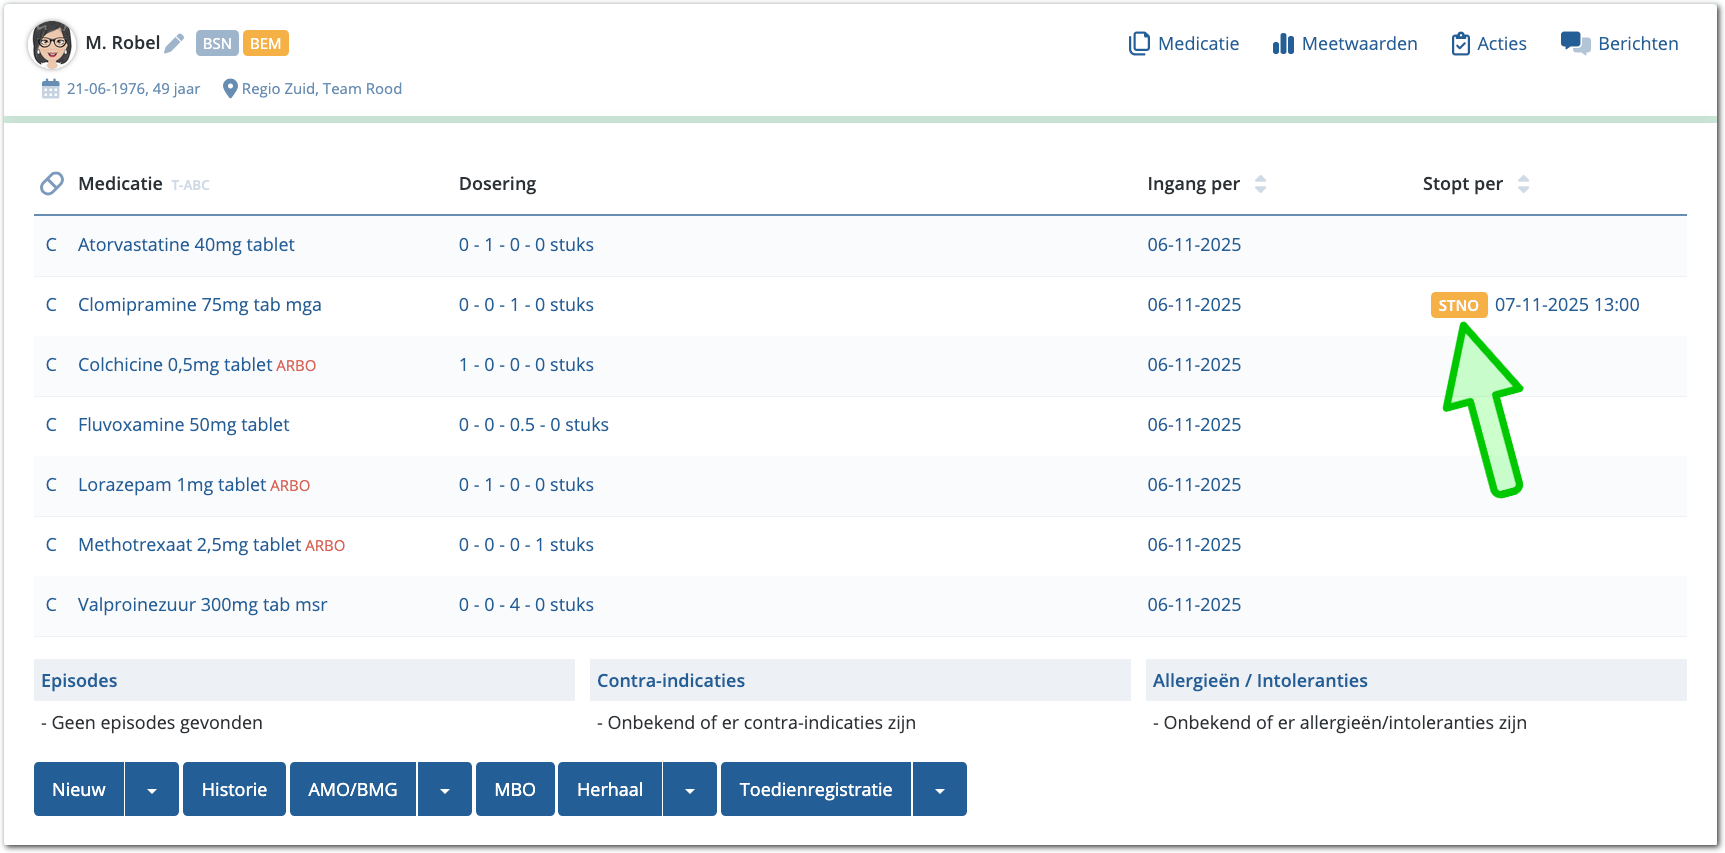This screenshot has height=853, width=1725.
Task: Click the pill icon beside Medicatie header
Action: point(52,184)
